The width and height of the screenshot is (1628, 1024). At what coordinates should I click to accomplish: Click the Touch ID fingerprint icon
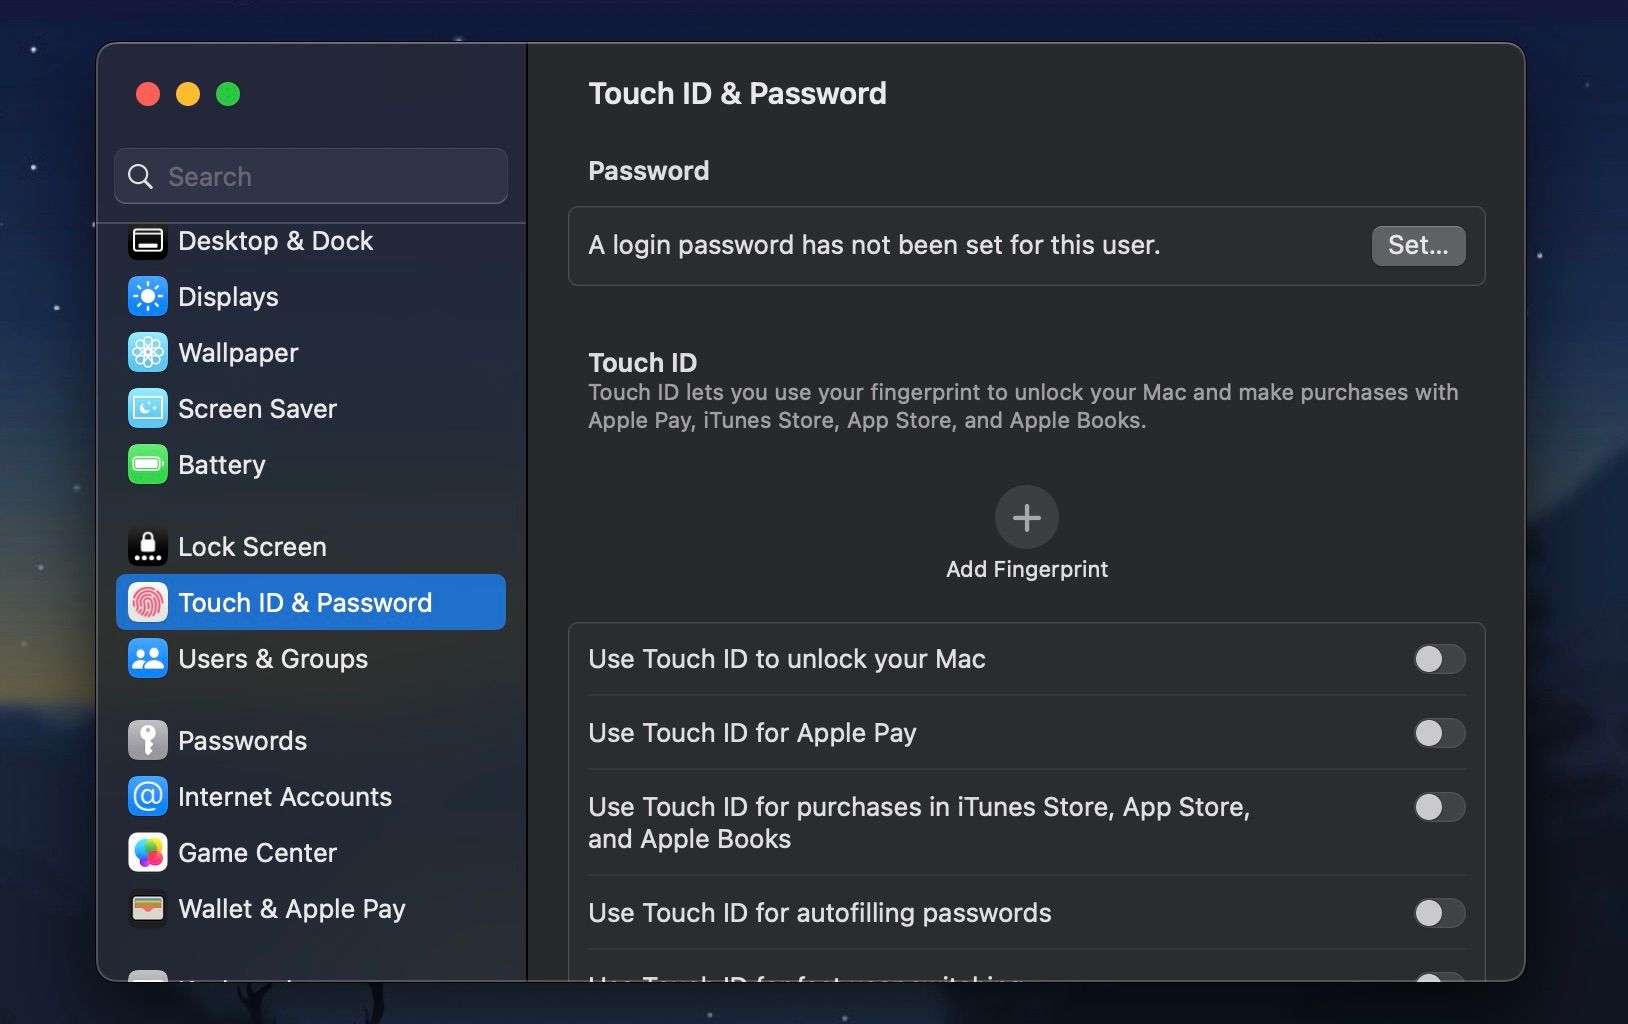point(148,602)
